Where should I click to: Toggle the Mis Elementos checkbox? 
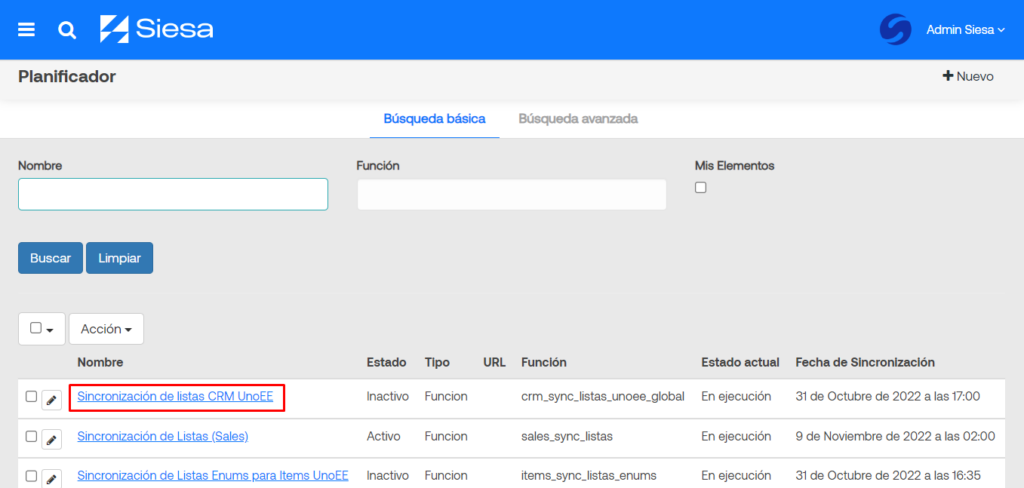click(x=700, y=187)
